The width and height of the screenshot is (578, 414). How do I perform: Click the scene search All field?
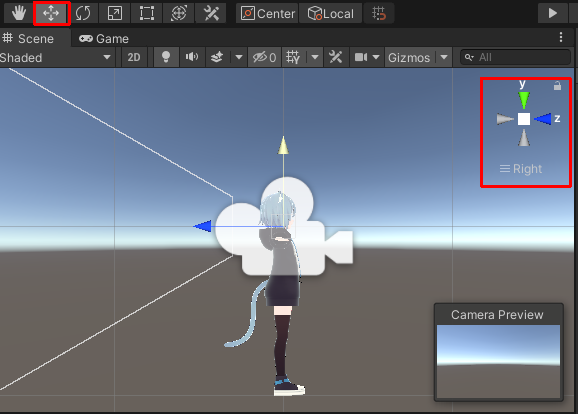[x=515, y=57]
